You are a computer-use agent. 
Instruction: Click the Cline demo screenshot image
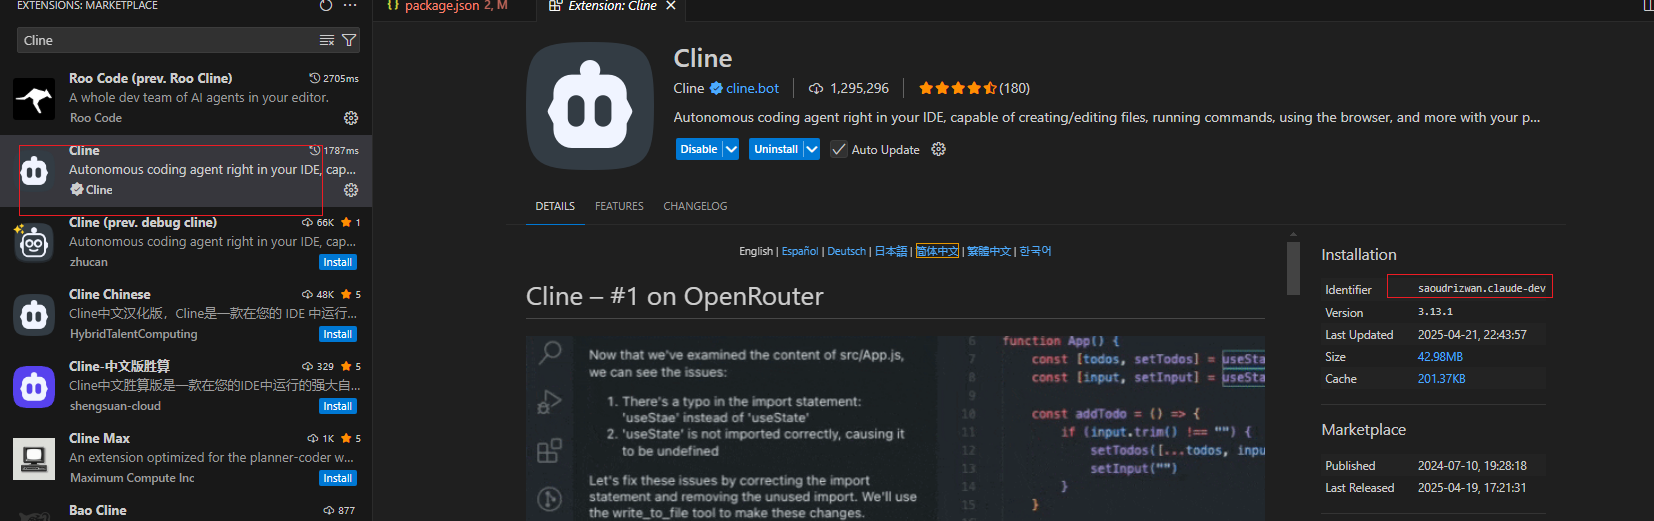coord(895,428)
